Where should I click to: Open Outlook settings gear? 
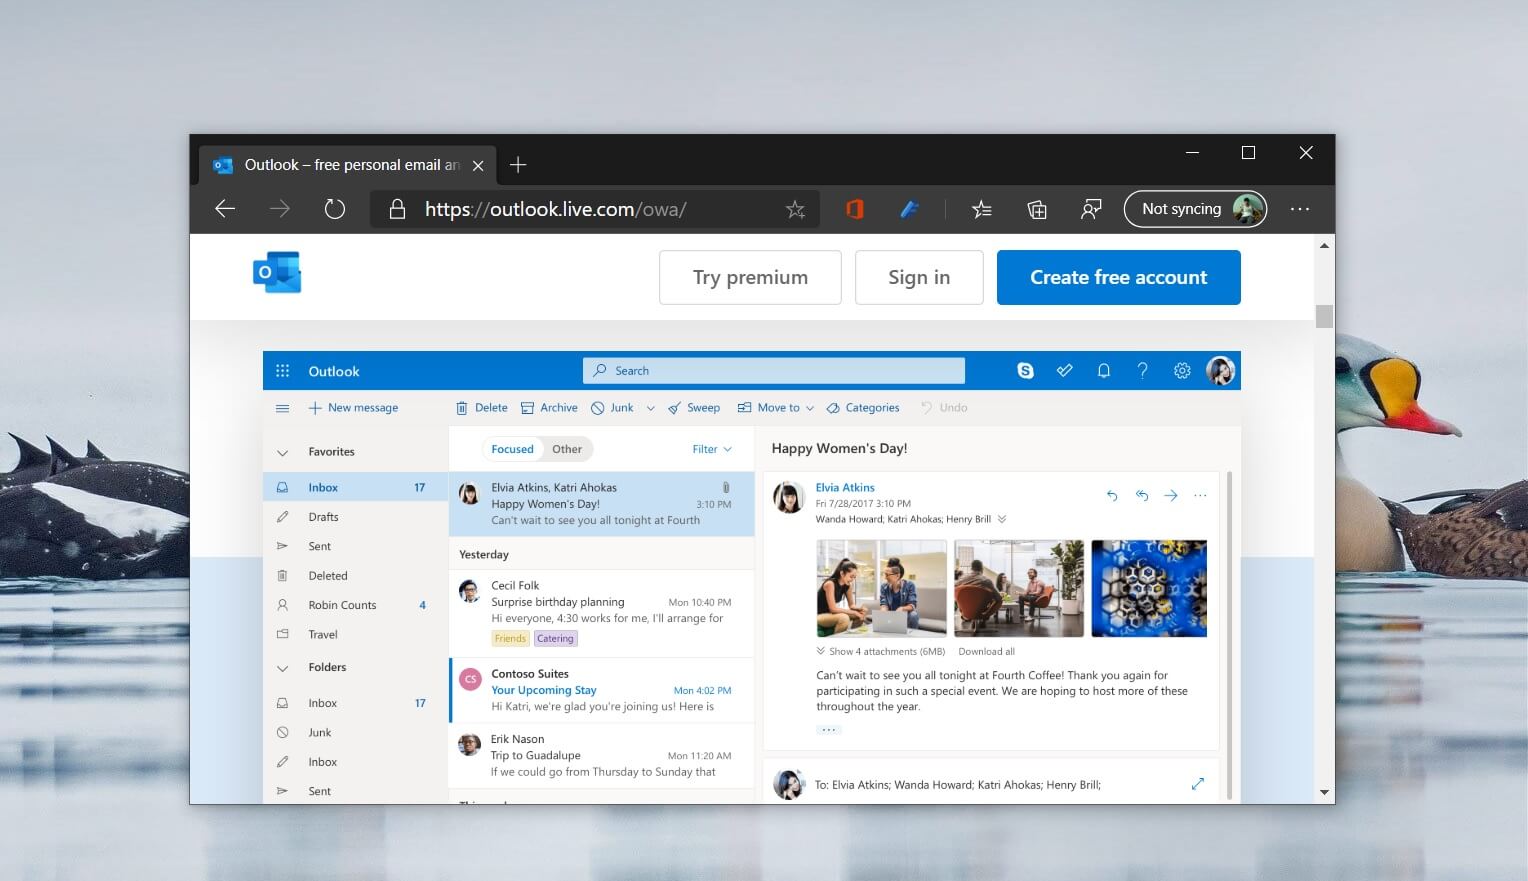click(x=1182, y=370)
